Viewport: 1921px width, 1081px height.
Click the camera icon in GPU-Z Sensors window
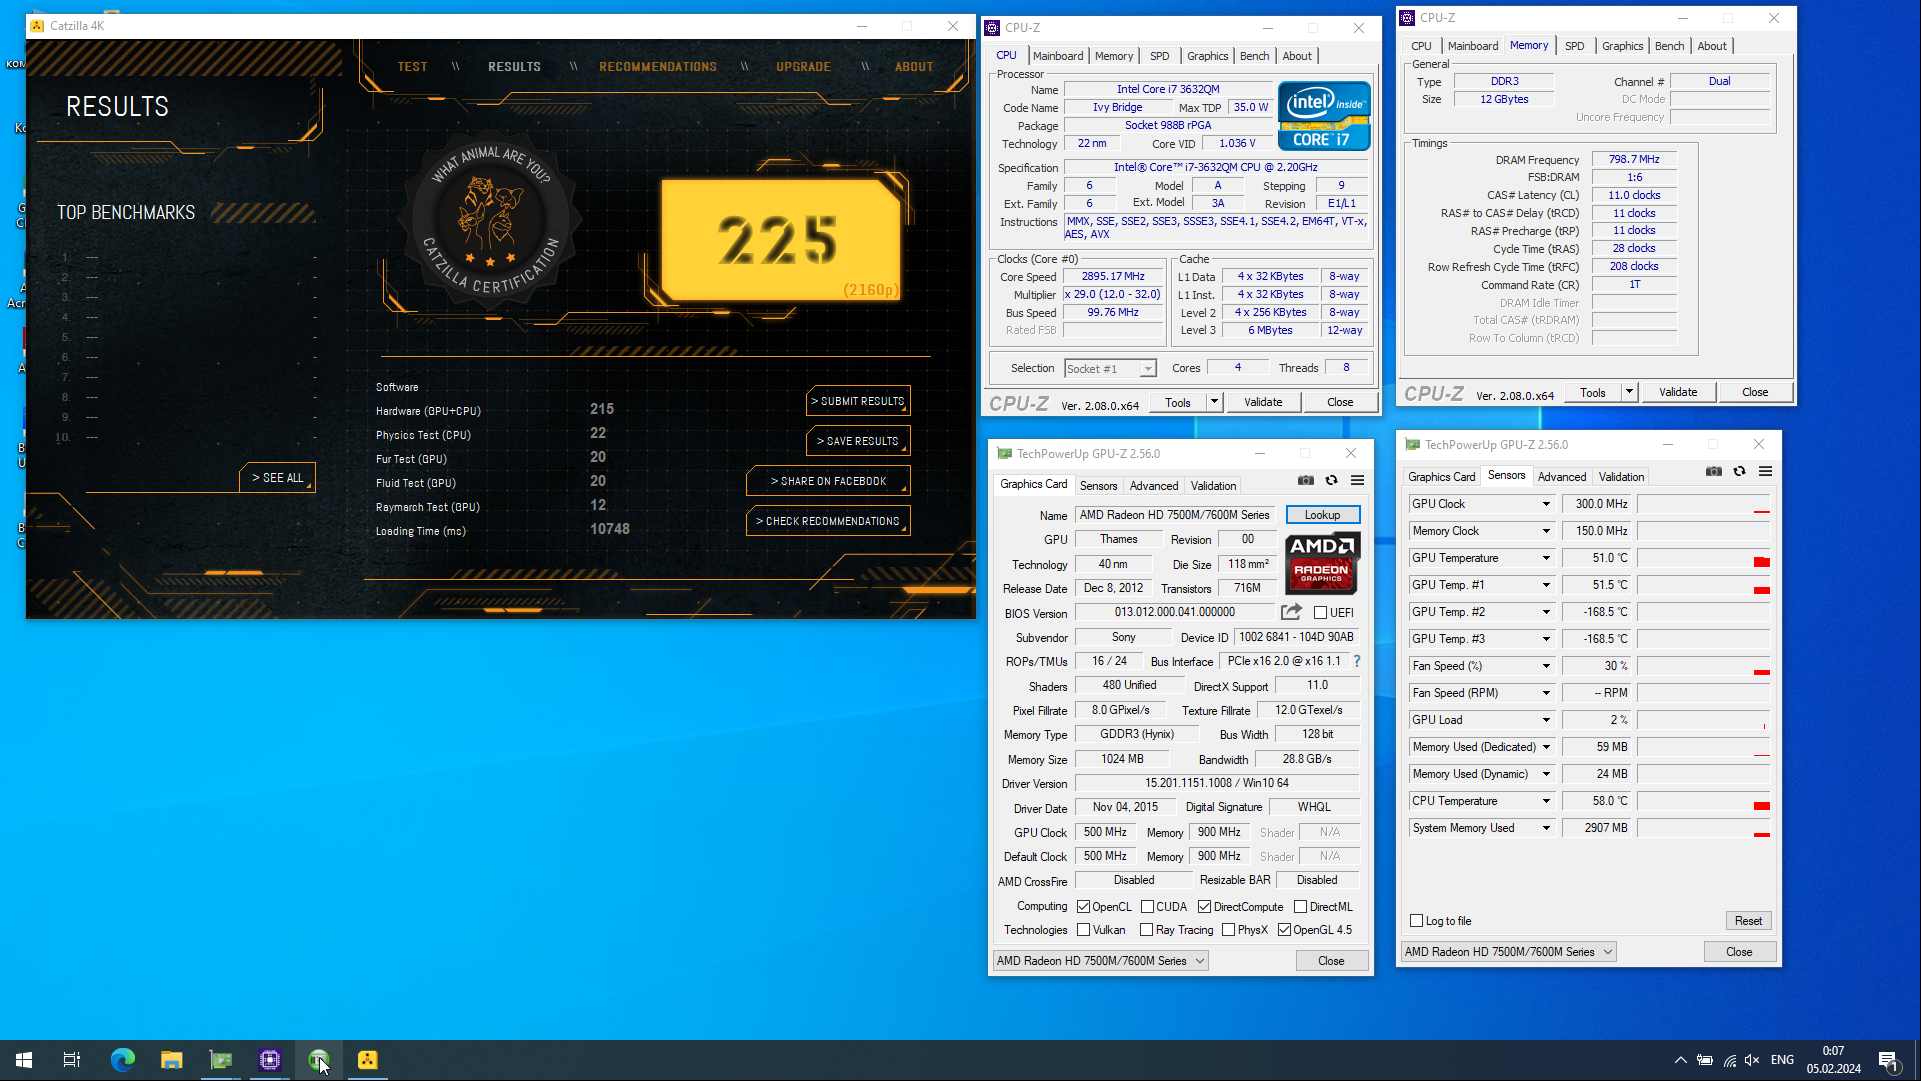pyautogui.click(x=1714, y=471)
